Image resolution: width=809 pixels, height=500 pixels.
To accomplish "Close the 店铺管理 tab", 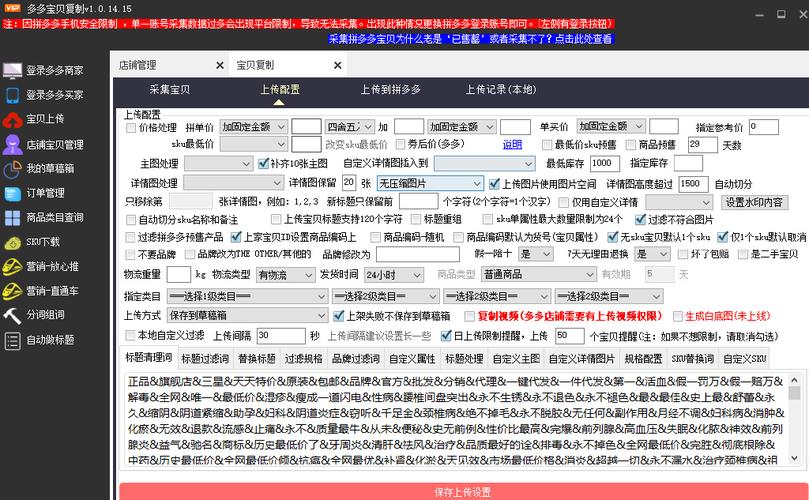I will click(x=220, y=66).
